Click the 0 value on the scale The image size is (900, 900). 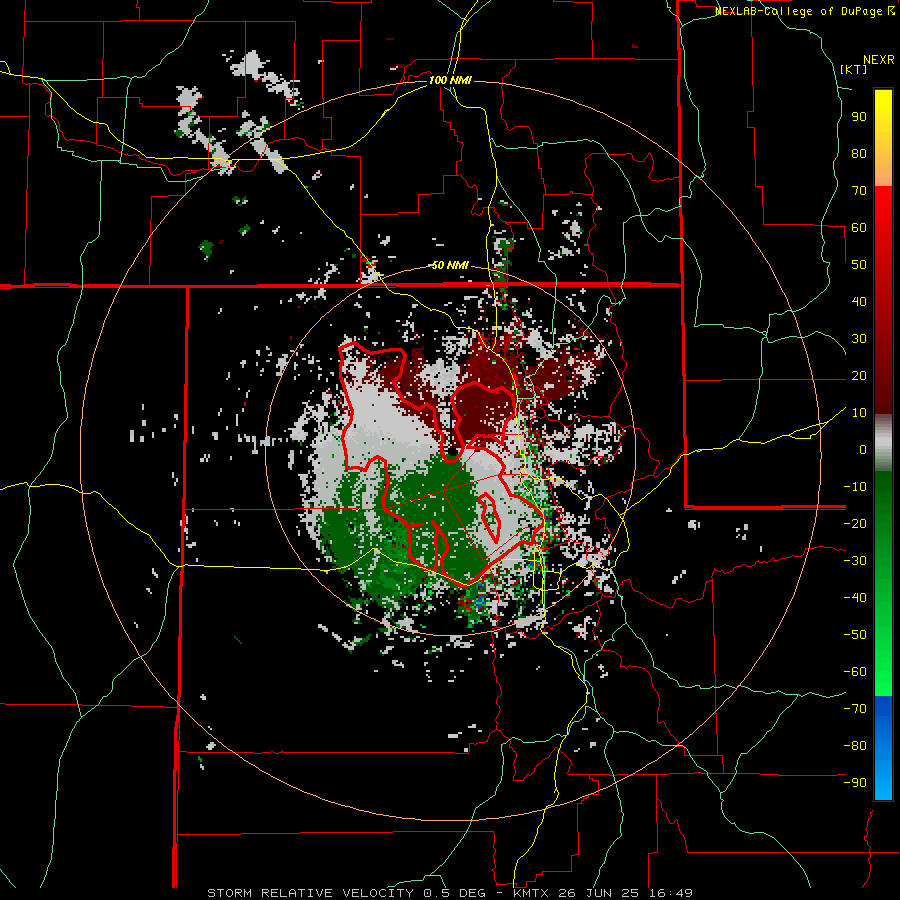click(x=863, y=449)
